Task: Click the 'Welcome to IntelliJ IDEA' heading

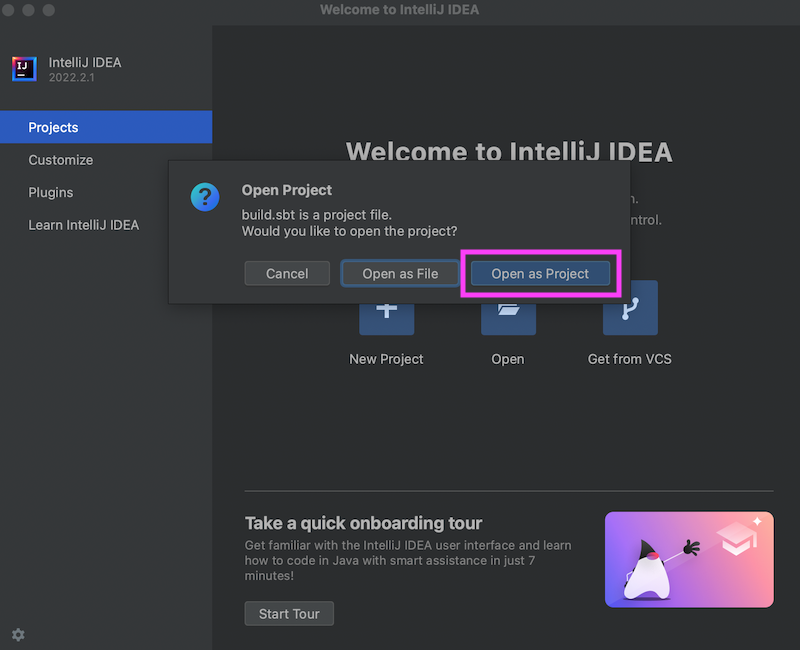Action: click(509, 152)
